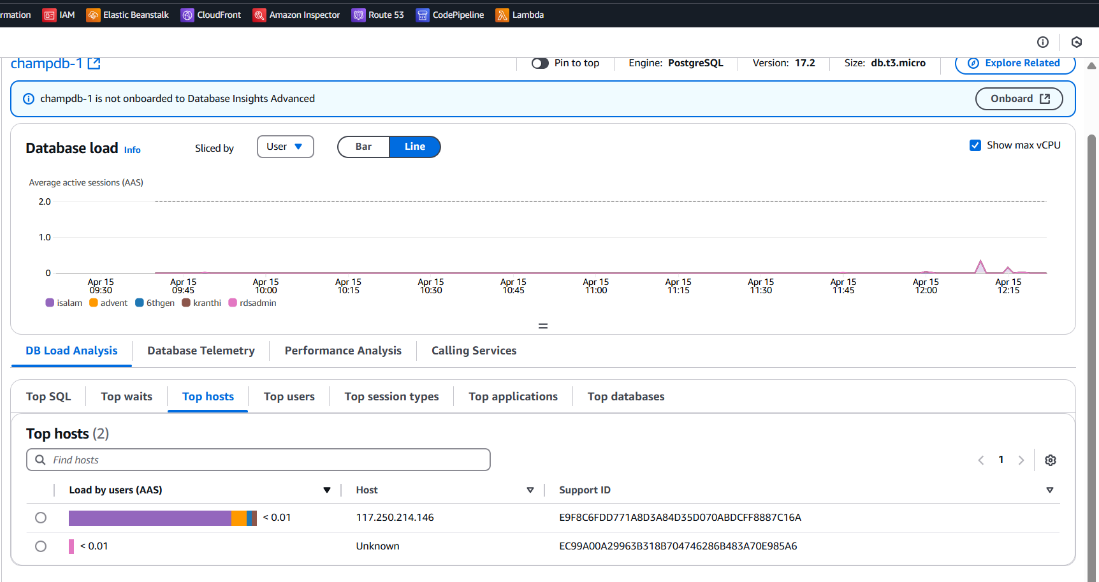The width and height of the screenshot is (1099, 582).
Task: Click the load bar for host 117.250.214.146
Action: tap(163, 518)
